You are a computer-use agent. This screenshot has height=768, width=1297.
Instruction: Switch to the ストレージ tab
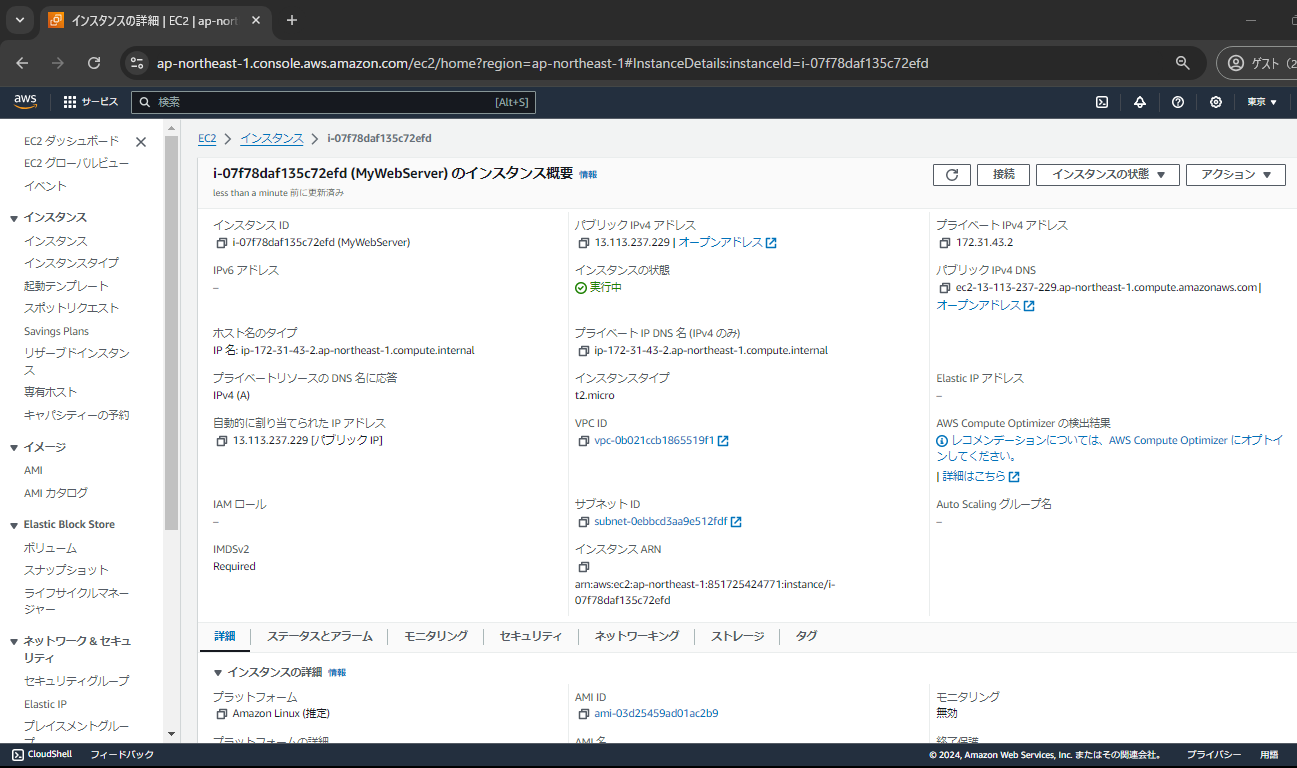click(738, 636)
